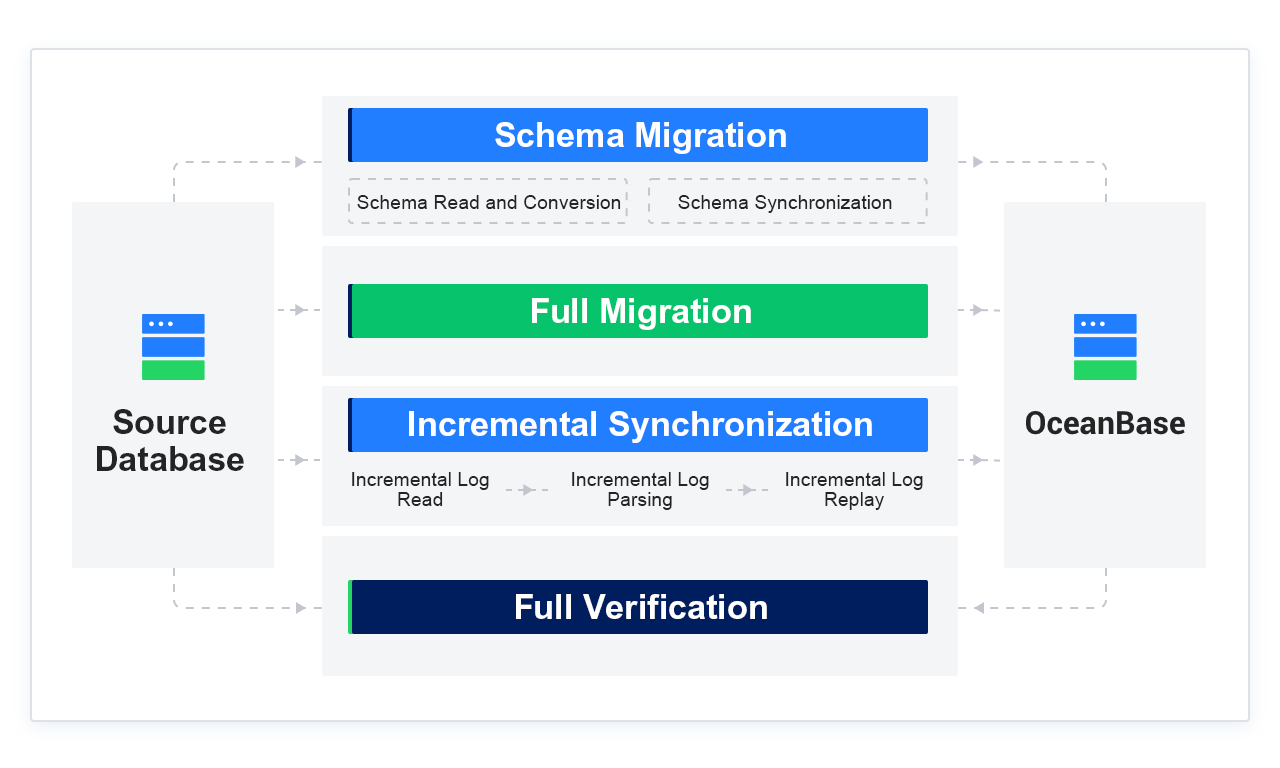The image size is (1280, 768).
Task: Click the Source Database server icon
Action: pos(173,347)
